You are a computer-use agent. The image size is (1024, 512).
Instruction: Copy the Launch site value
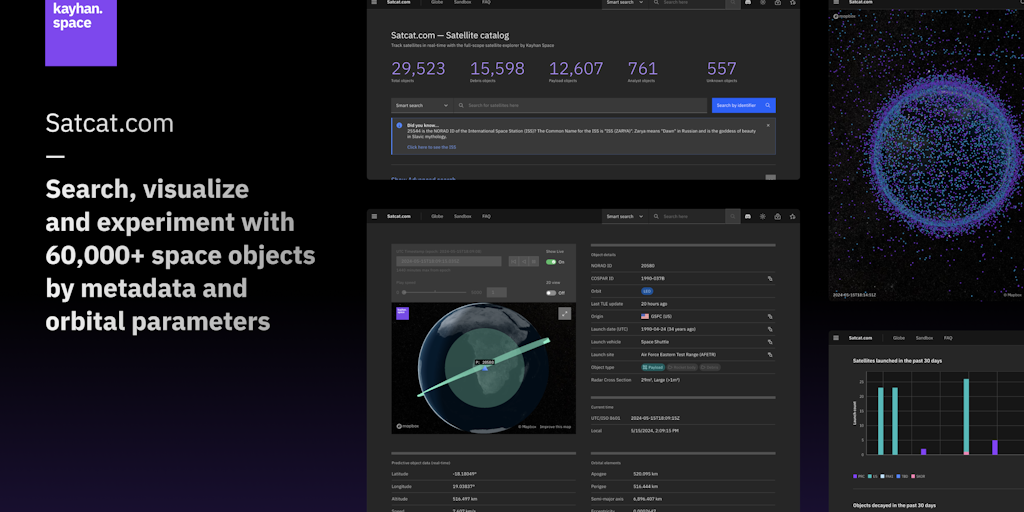click(x=769, y=354)
